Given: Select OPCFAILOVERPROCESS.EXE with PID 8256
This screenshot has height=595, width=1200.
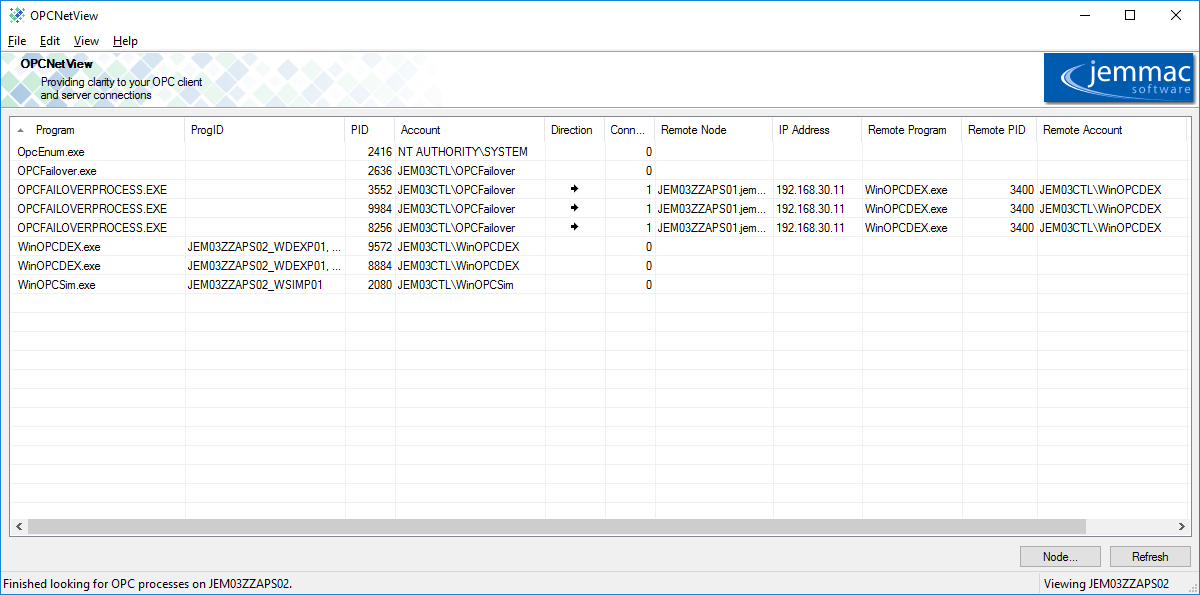Looking at the screenshot, I should point(598,227).
